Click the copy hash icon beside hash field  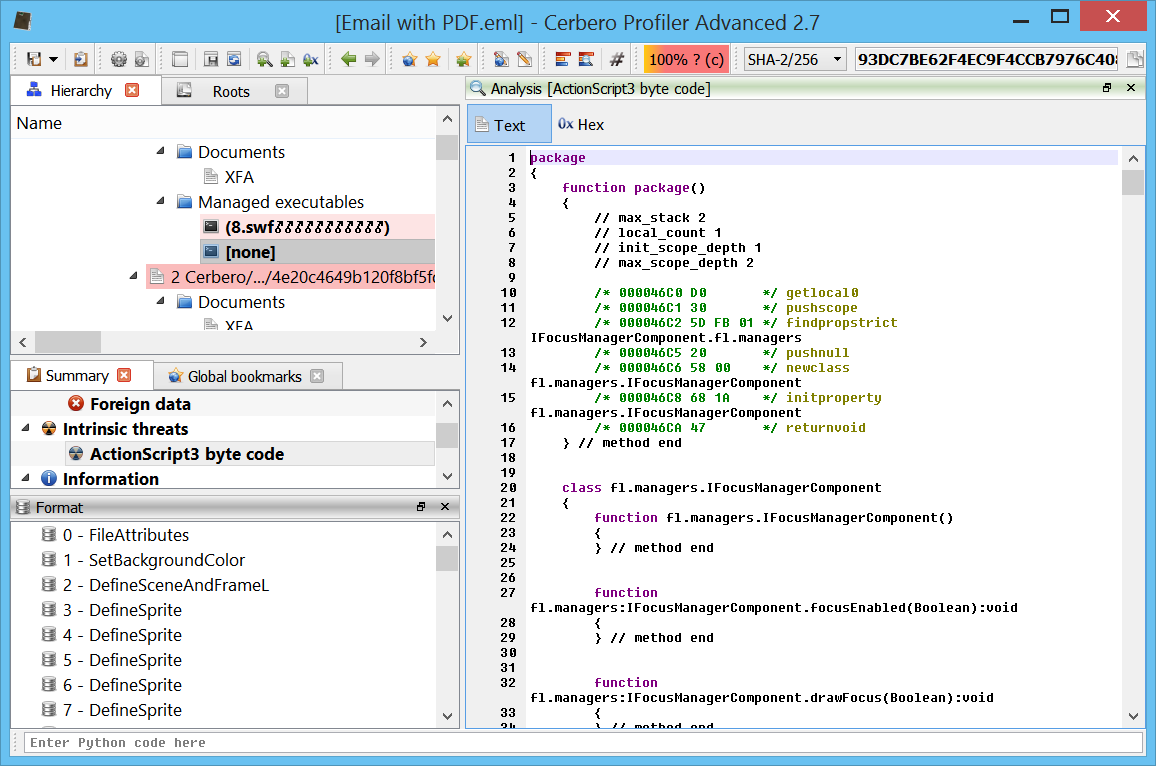[x=1135, y=60]
